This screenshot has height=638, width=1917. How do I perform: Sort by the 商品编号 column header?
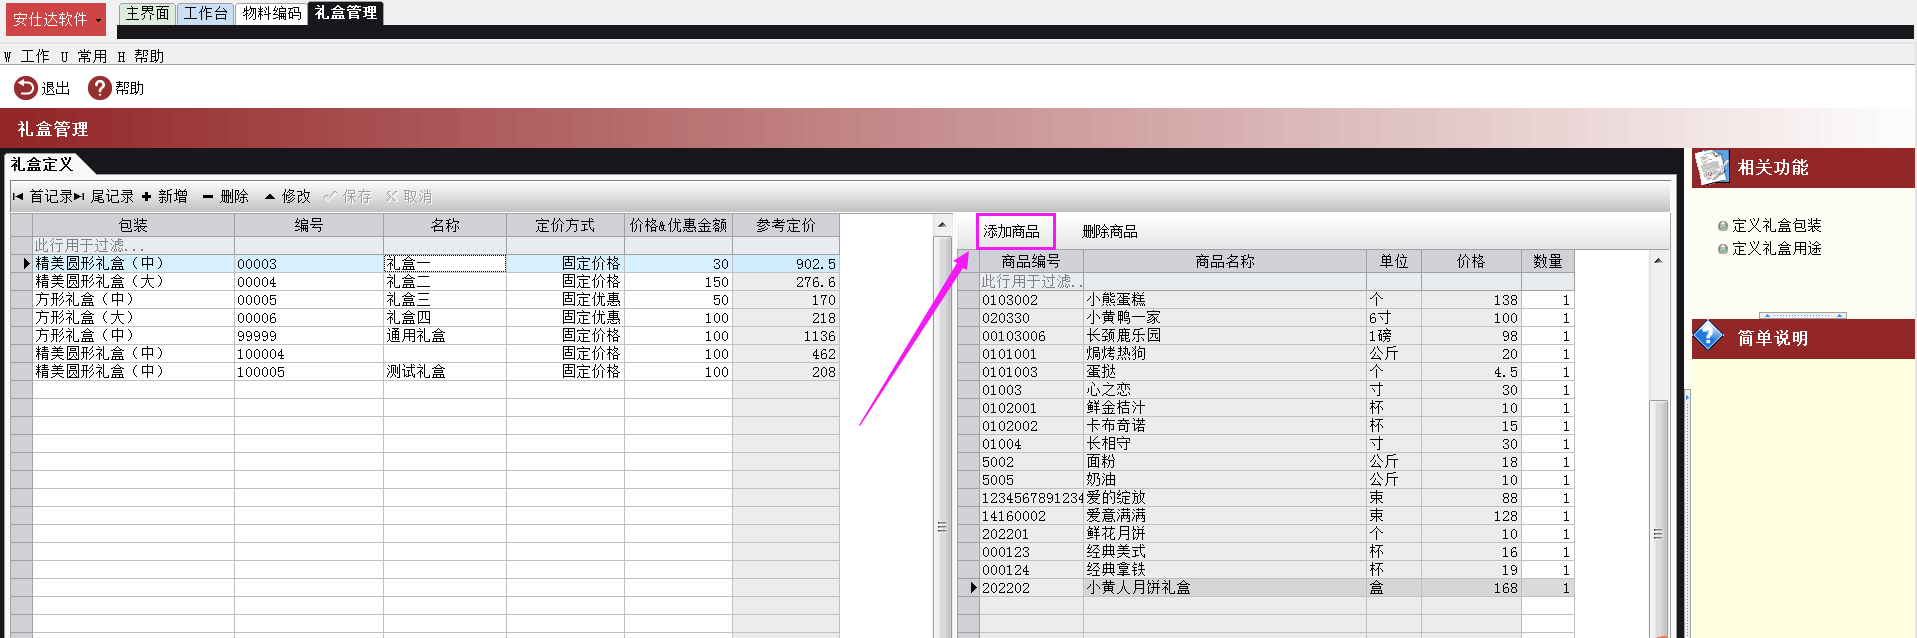1031,261
